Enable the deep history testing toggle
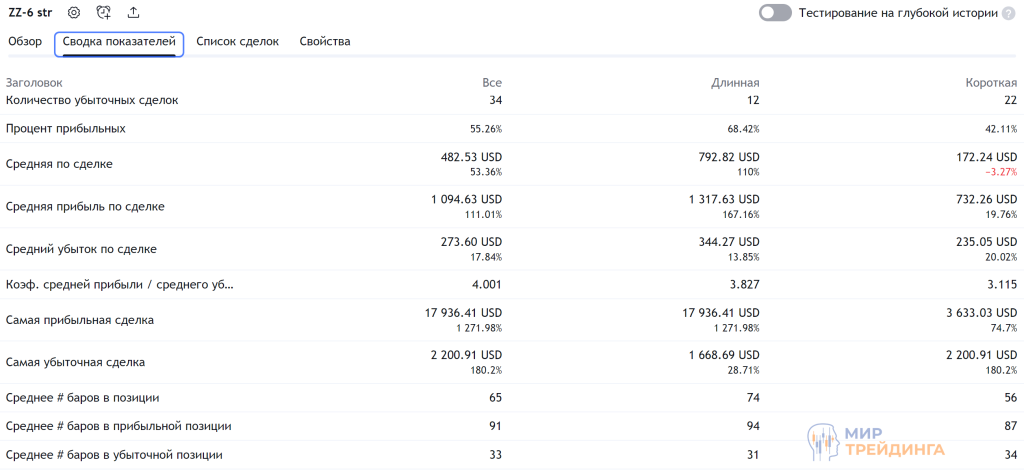Viewport: 1024px width, 473px height. (775, 13)
